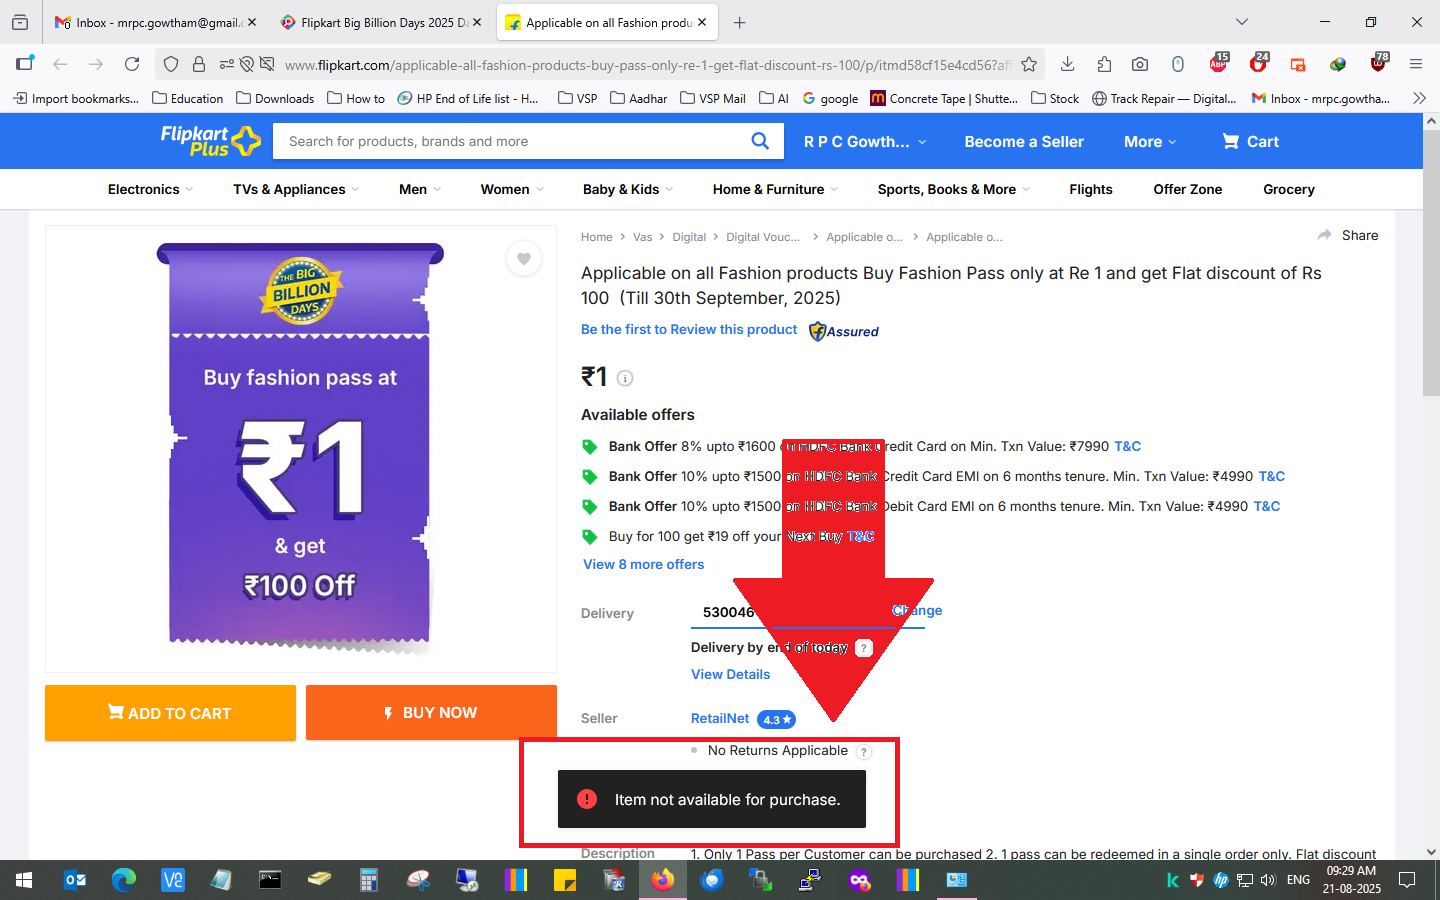Image resolution: width=1440 pixels, height=900 pixels.
Task: Click the BUY NOW button
Action: pos(431,713)
